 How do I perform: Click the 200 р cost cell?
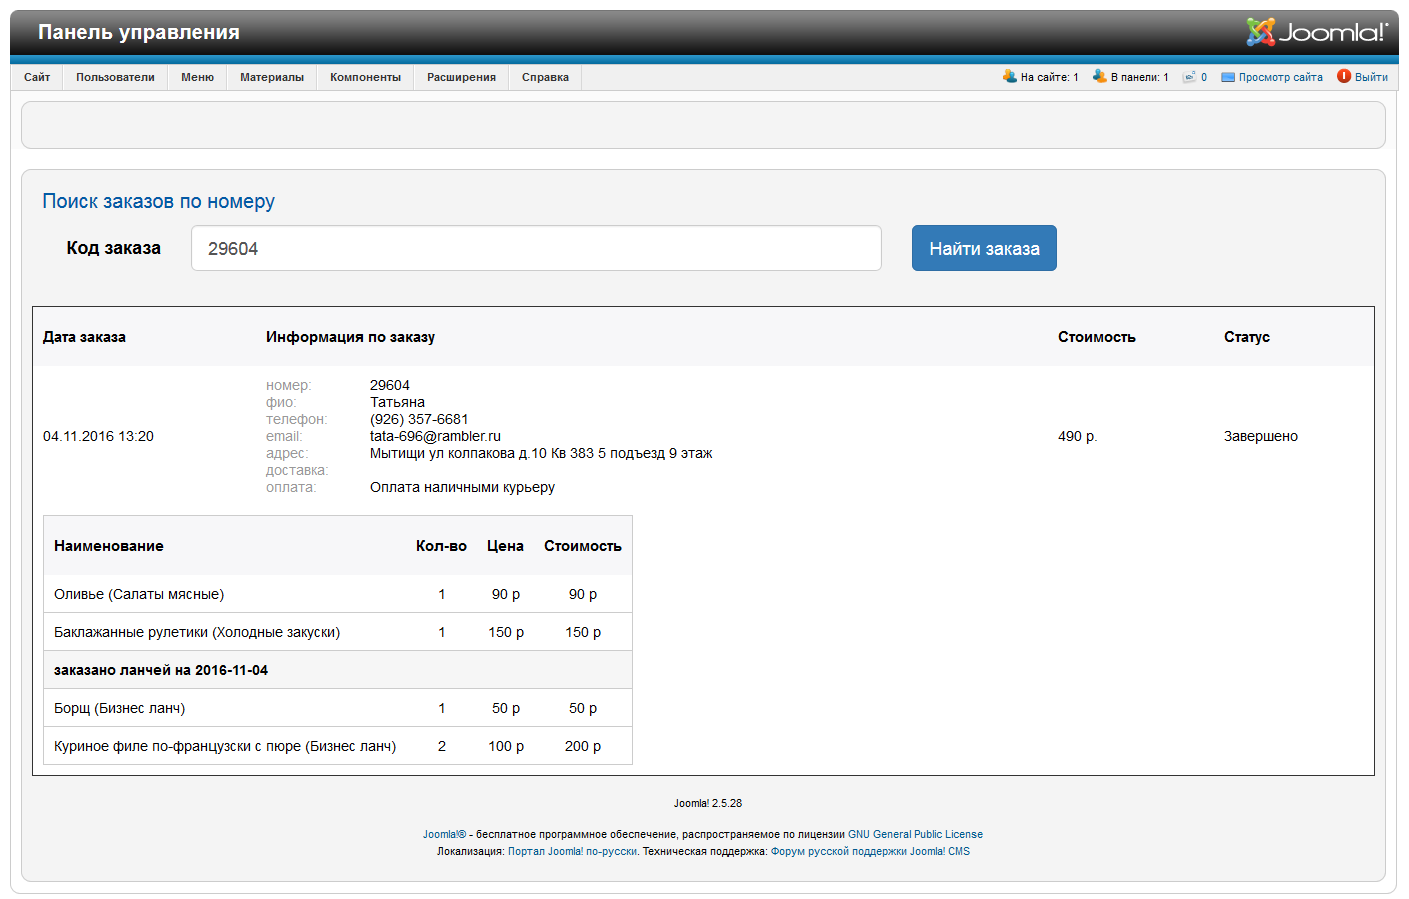(583, 746)
